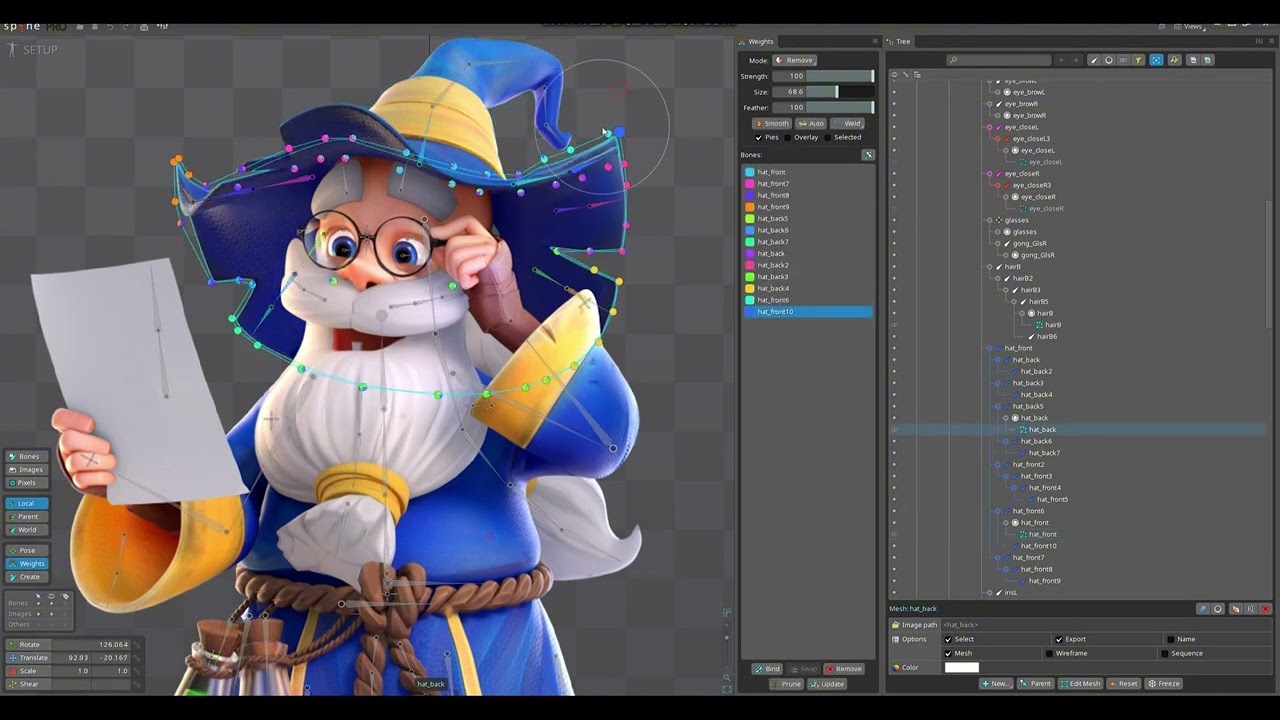Image resolution: width=1280 pixels, height=720 pixels.
Task: Open the white Color swatch for the mesh
Action: pos(962,667)
